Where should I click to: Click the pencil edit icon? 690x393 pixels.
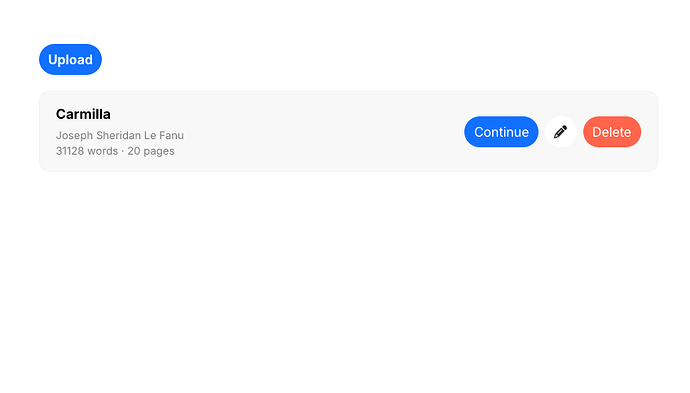click(x=560, y=132)
